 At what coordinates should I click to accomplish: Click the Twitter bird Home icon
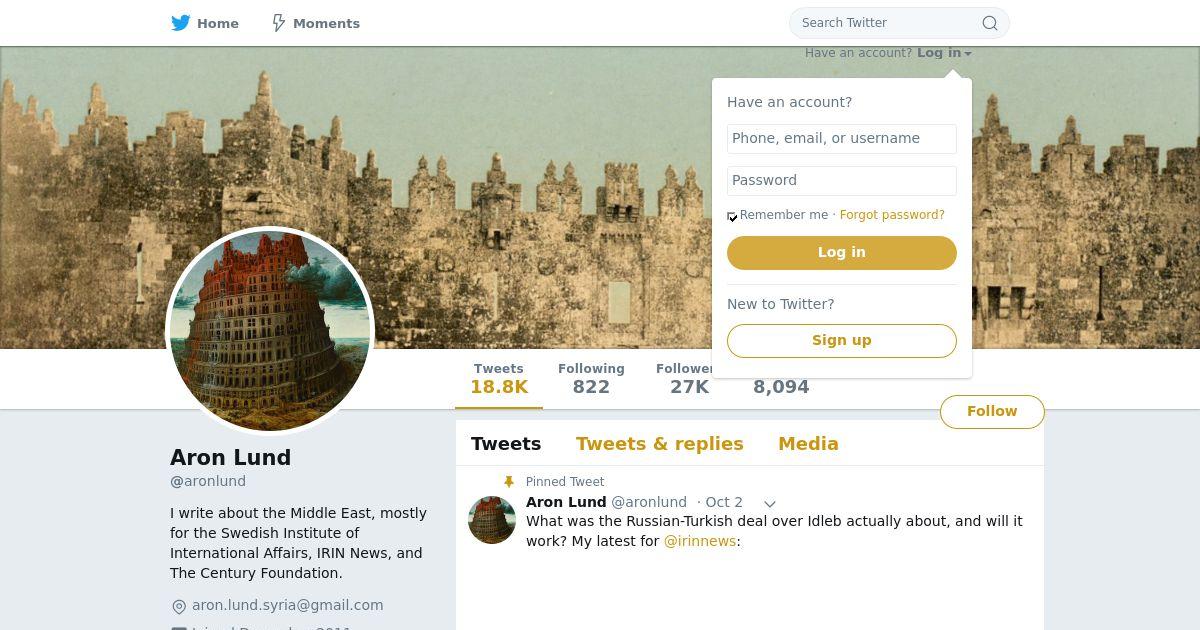[181, 23]
